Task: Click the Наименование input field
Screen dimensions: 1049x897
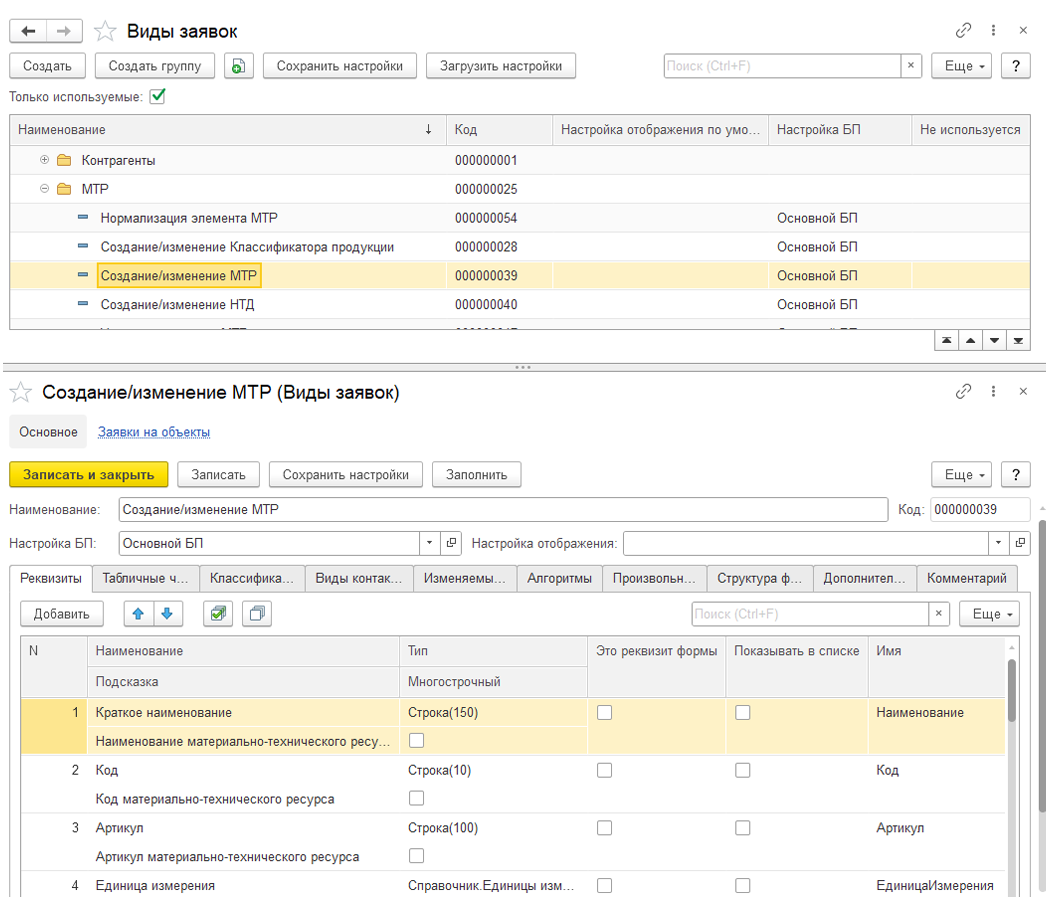Action: pyautogui.click(x=502, y=510)
